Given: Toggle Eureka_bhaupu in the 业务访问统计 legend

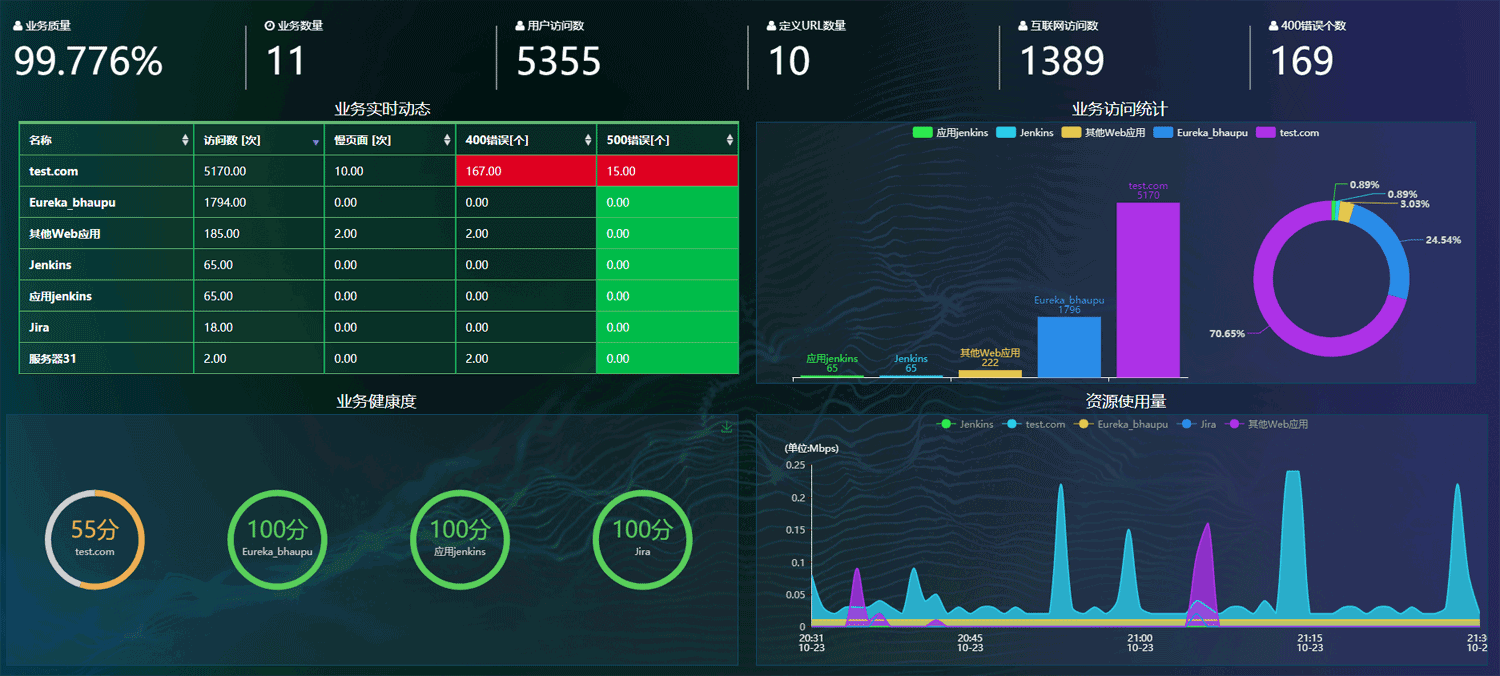Looking at the screenshot, I should pos(1200,133).
